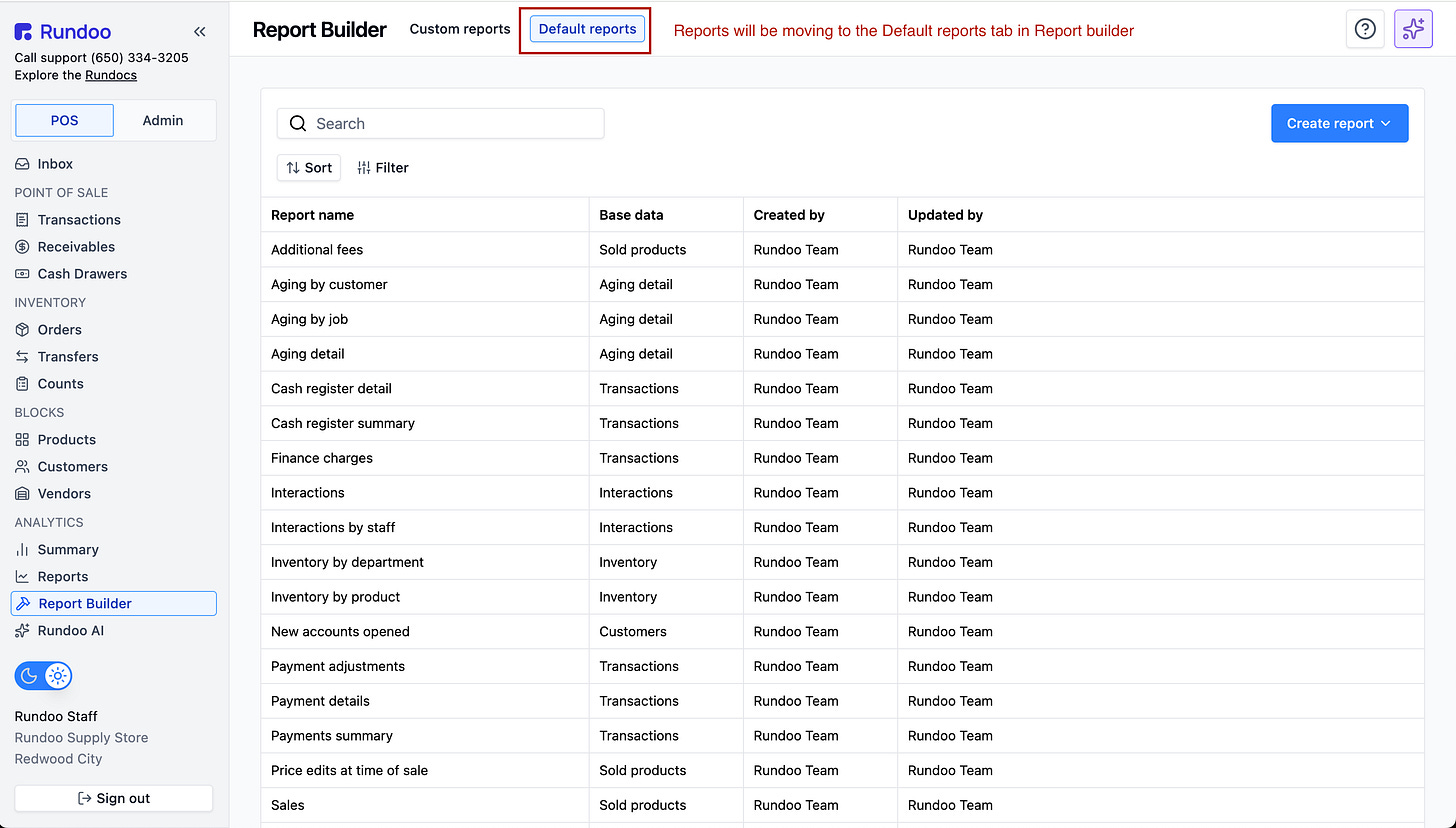Select the Default reports tab
Image resolution: width=1456 pixels, height=828 pixels.
coord(588,29)
